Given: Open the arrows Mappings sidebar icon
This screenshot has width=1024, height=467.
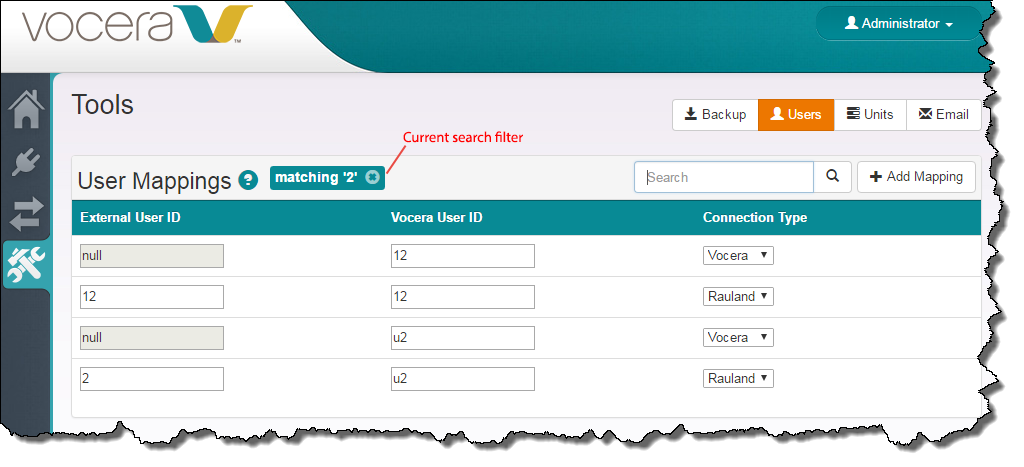Looking at the screenshot, I should [26, 214].
